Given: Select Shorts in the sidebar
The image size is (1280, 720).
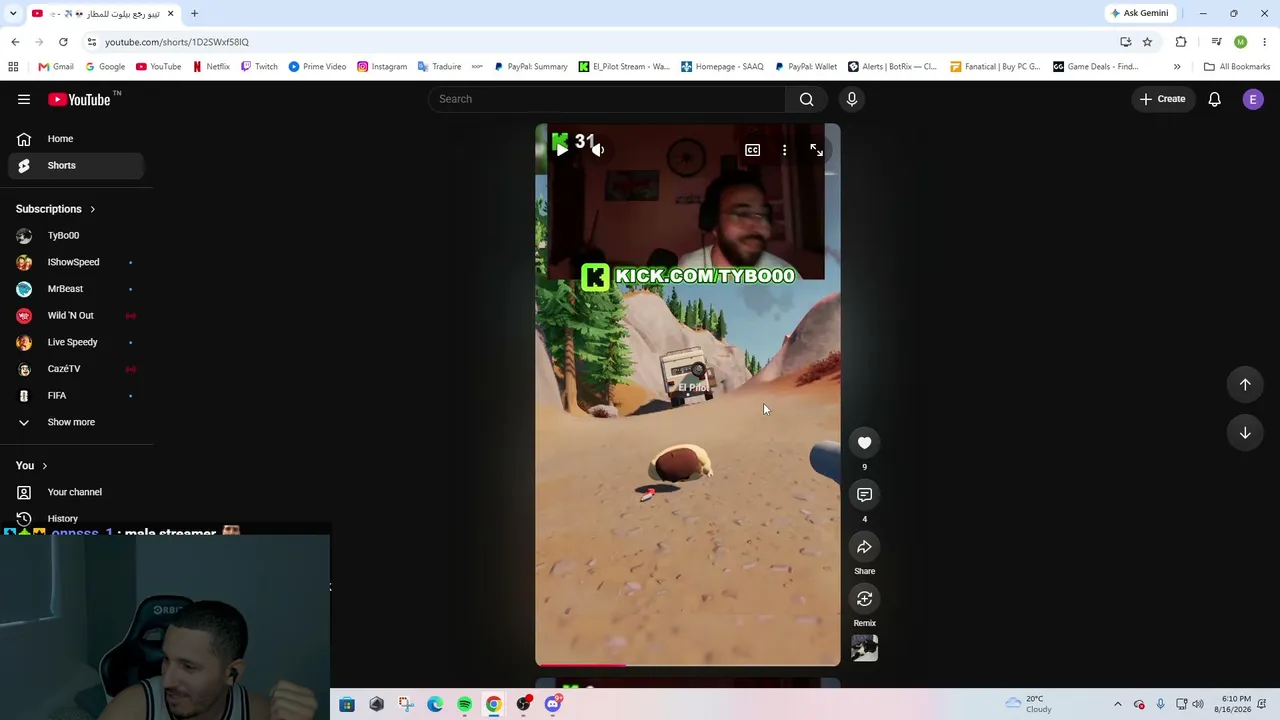Looking at the screenshot, I should pos(76,165).
